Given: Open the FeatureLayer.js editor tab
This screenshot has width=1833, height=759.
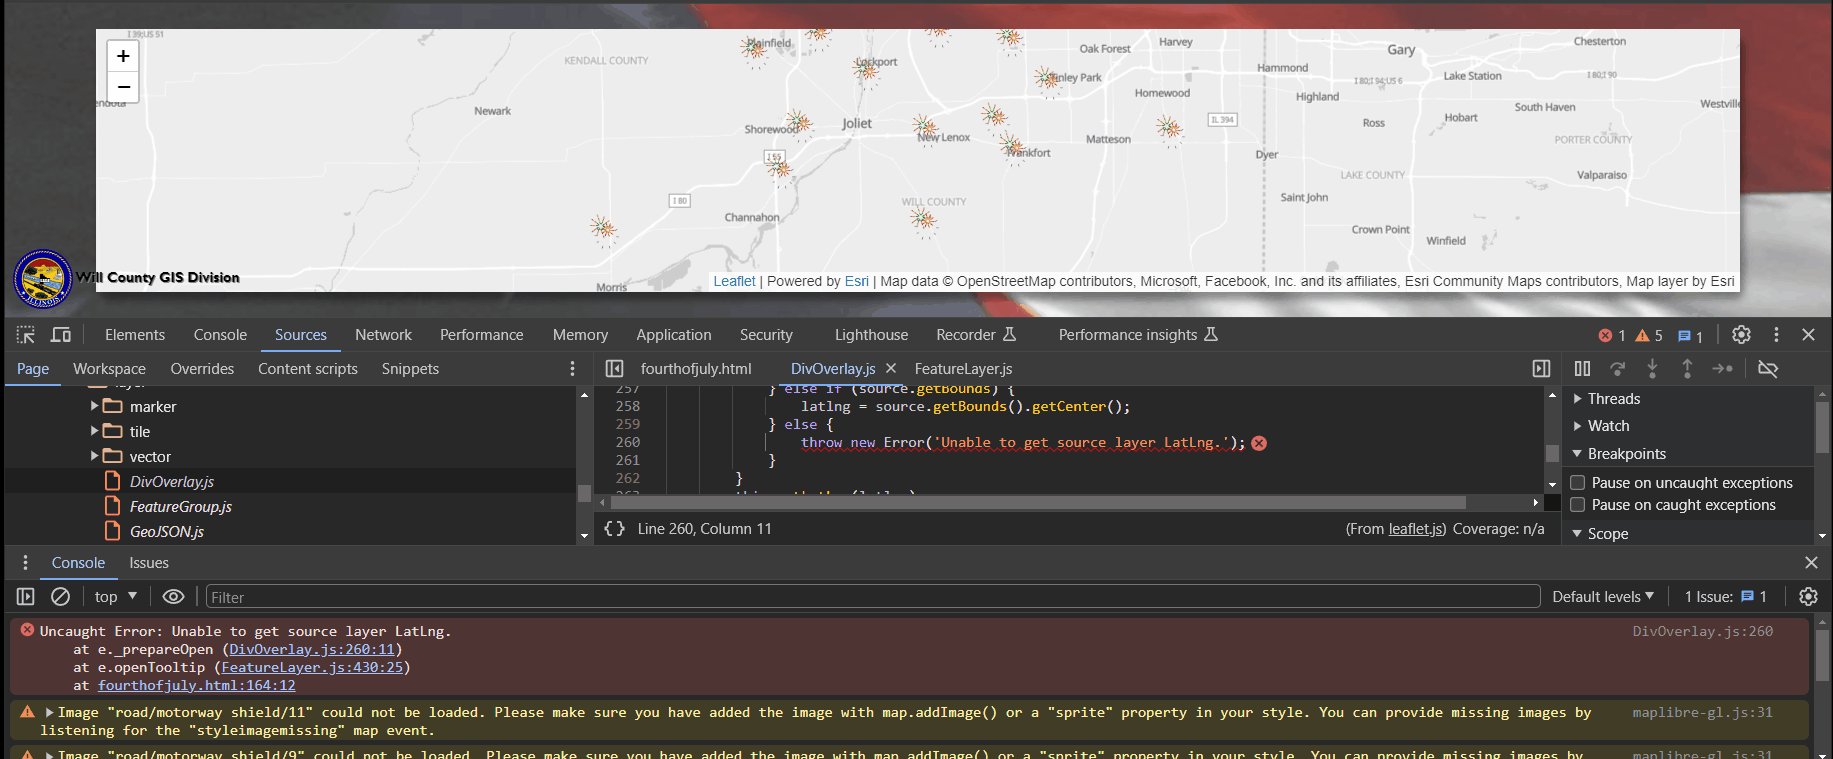Looking at the screenshot, I should coord(963,369).
